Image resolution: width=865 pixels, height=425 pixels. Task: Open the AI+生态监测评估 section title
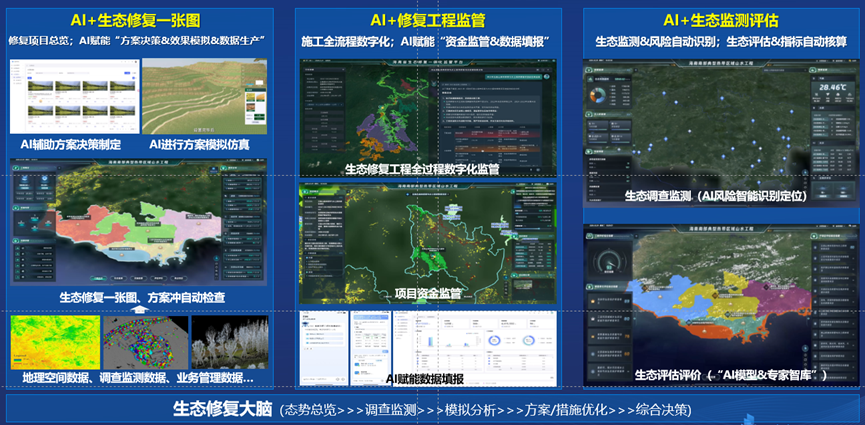pyautogui.click(x=722, y=19)
